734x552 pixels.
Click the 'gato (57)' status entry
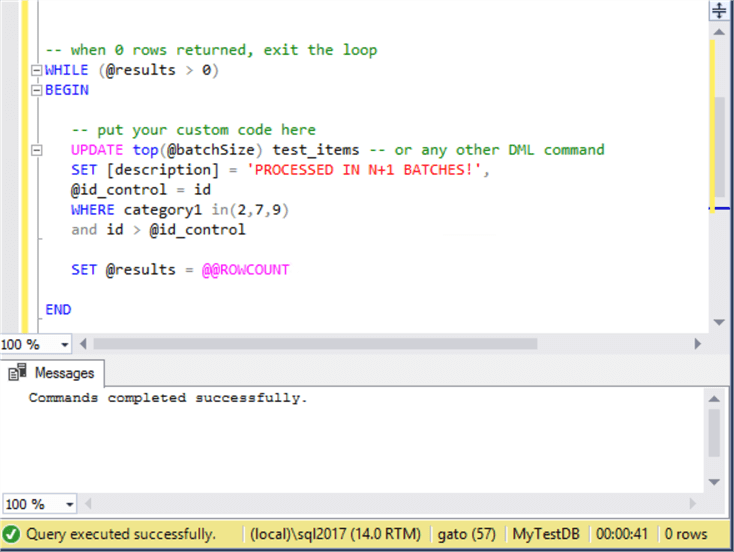tap(466, 534)
